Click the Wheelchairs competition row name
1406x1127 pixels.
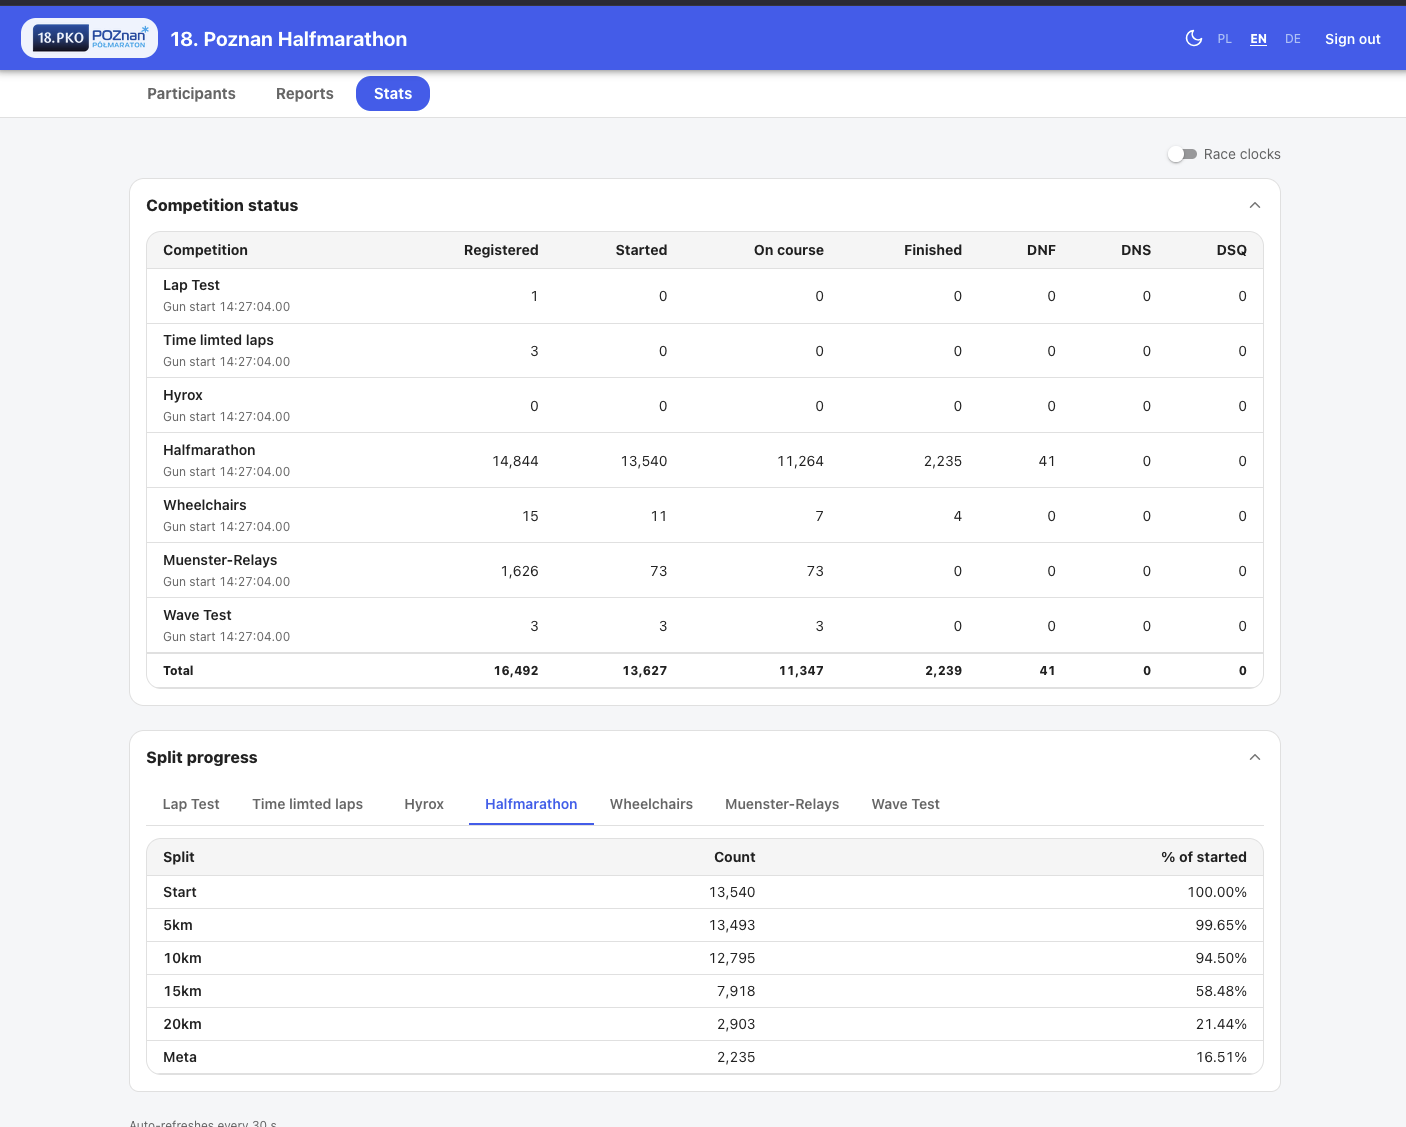[x=205, y=505]
